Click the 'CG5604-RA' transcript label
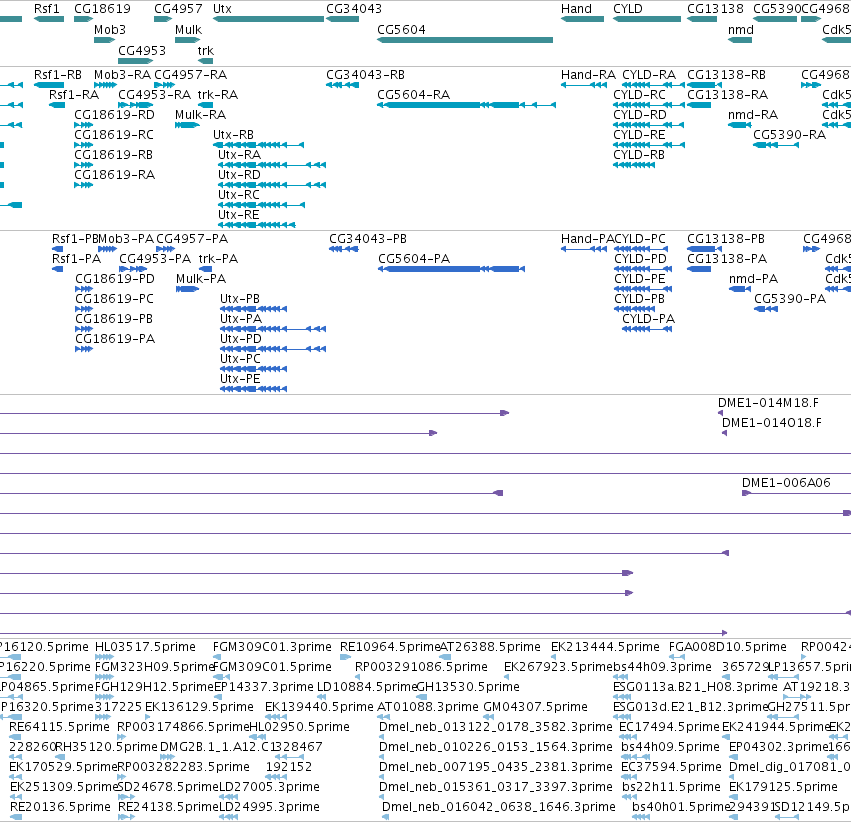 (x=414, y=95)
